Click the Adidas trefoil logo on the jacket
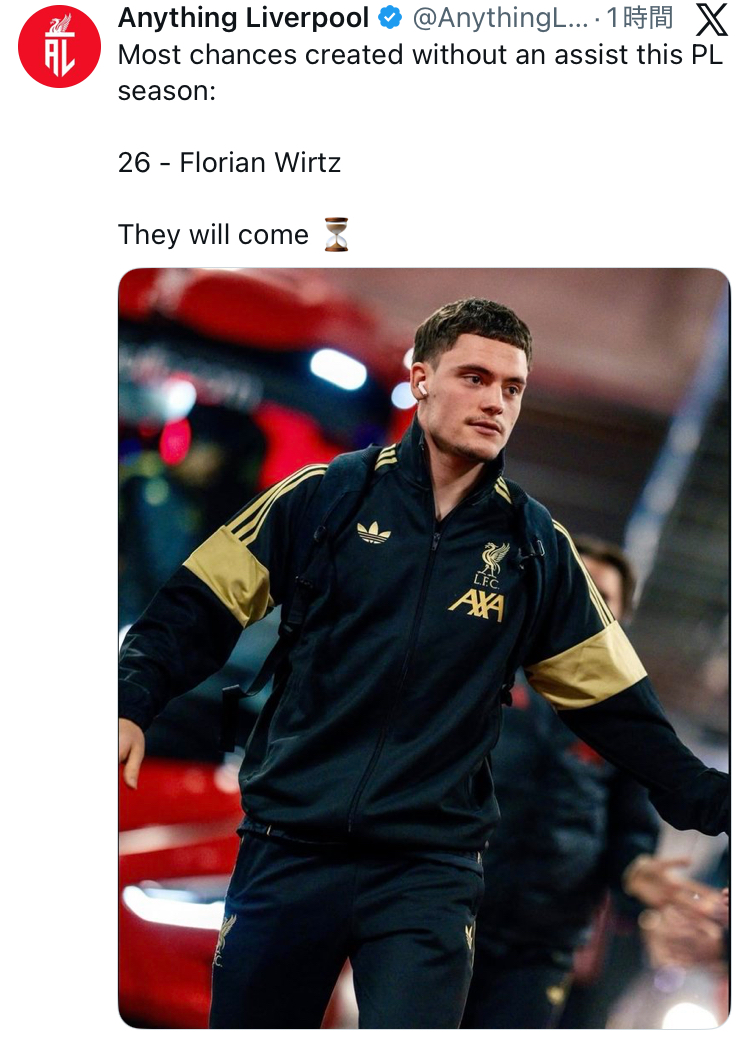Image resolution: width=750 pixels, height=1040 pixels. (373, 532)
